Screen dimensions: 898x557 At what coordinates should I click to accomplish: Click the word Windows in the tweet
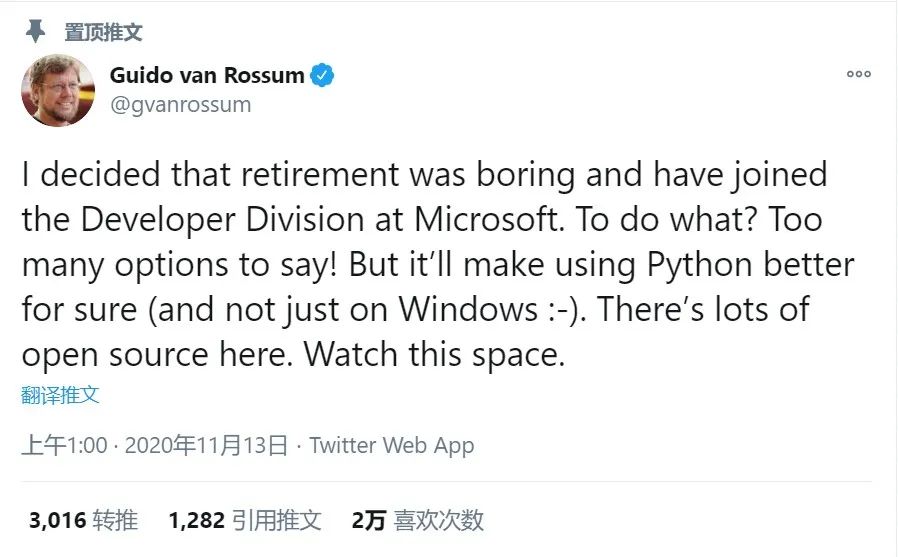(x=469, y=310)
